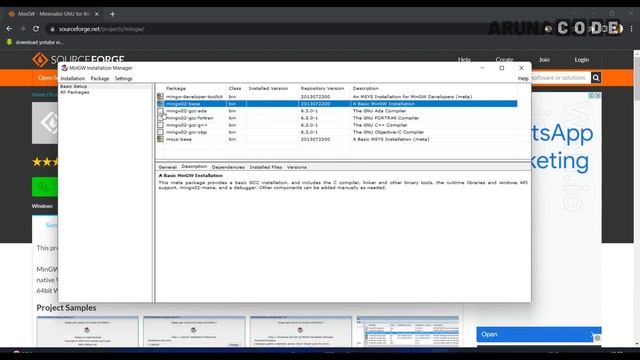Tick the mingw32-gcc-fortran checkbox
640x360 pixels.
(160, 118)
